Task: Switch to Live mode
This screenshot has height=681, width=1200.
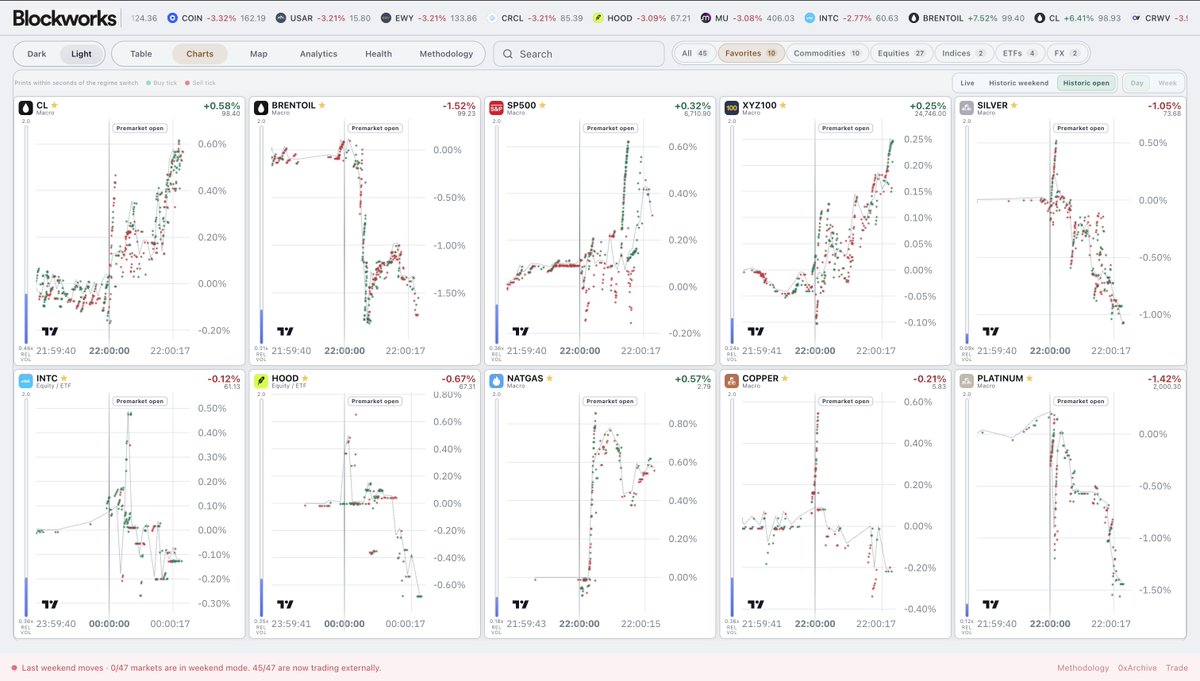Action: click(967, 83)
